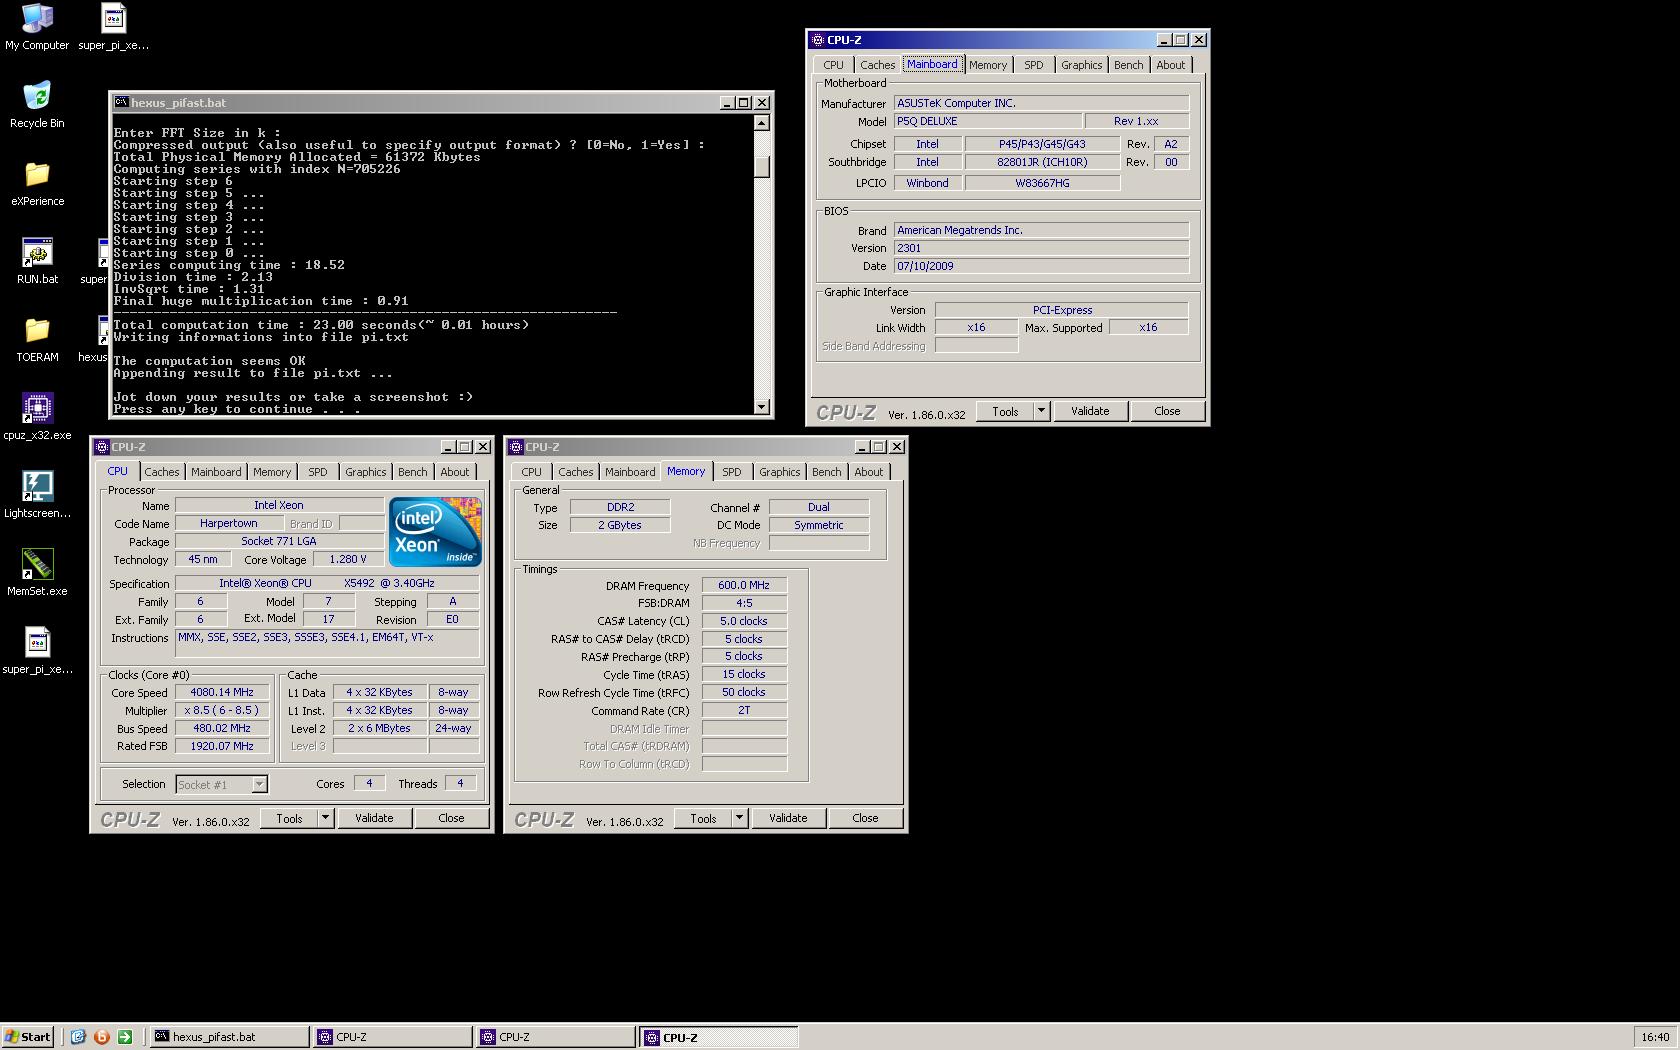Open Tools dropdown arrow in CPU window
Viewport: 1680px width, 1050px height.
(325, 818)
